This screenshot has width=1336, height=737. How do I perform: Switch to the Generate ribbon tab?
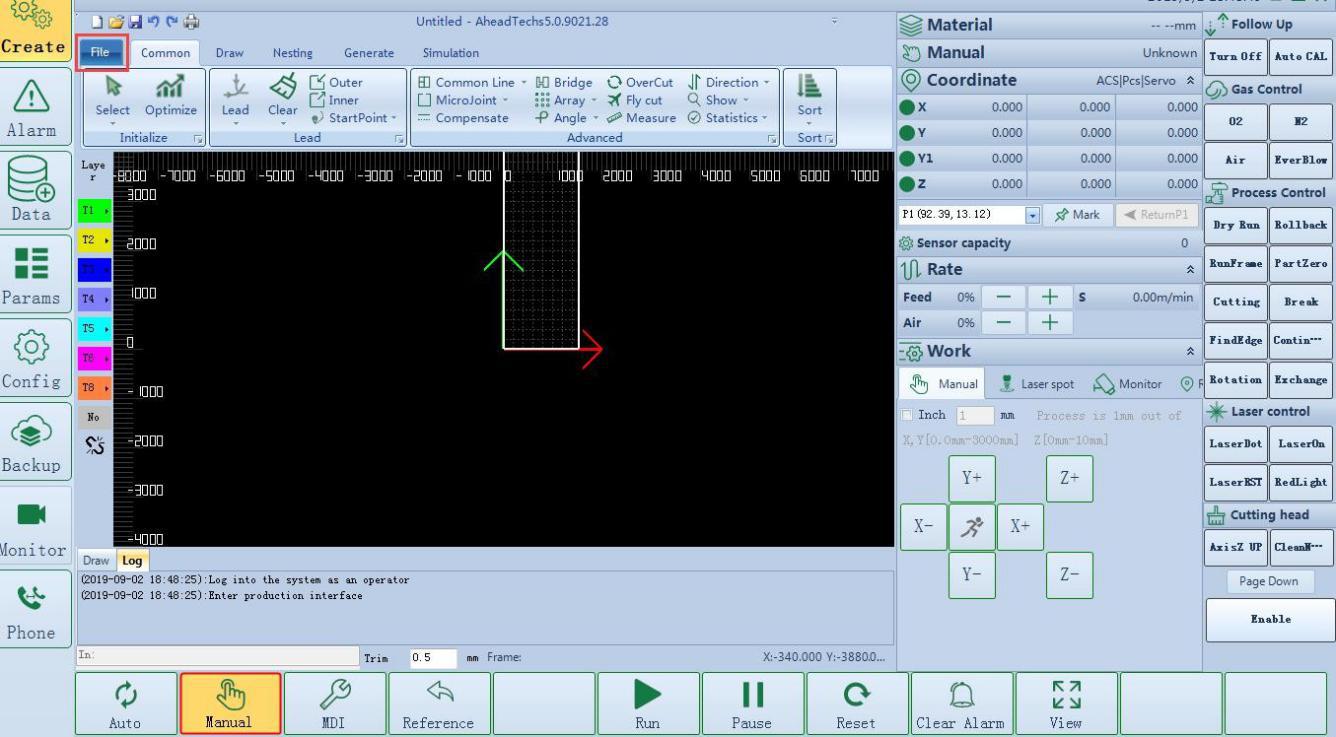coord(368,53)
